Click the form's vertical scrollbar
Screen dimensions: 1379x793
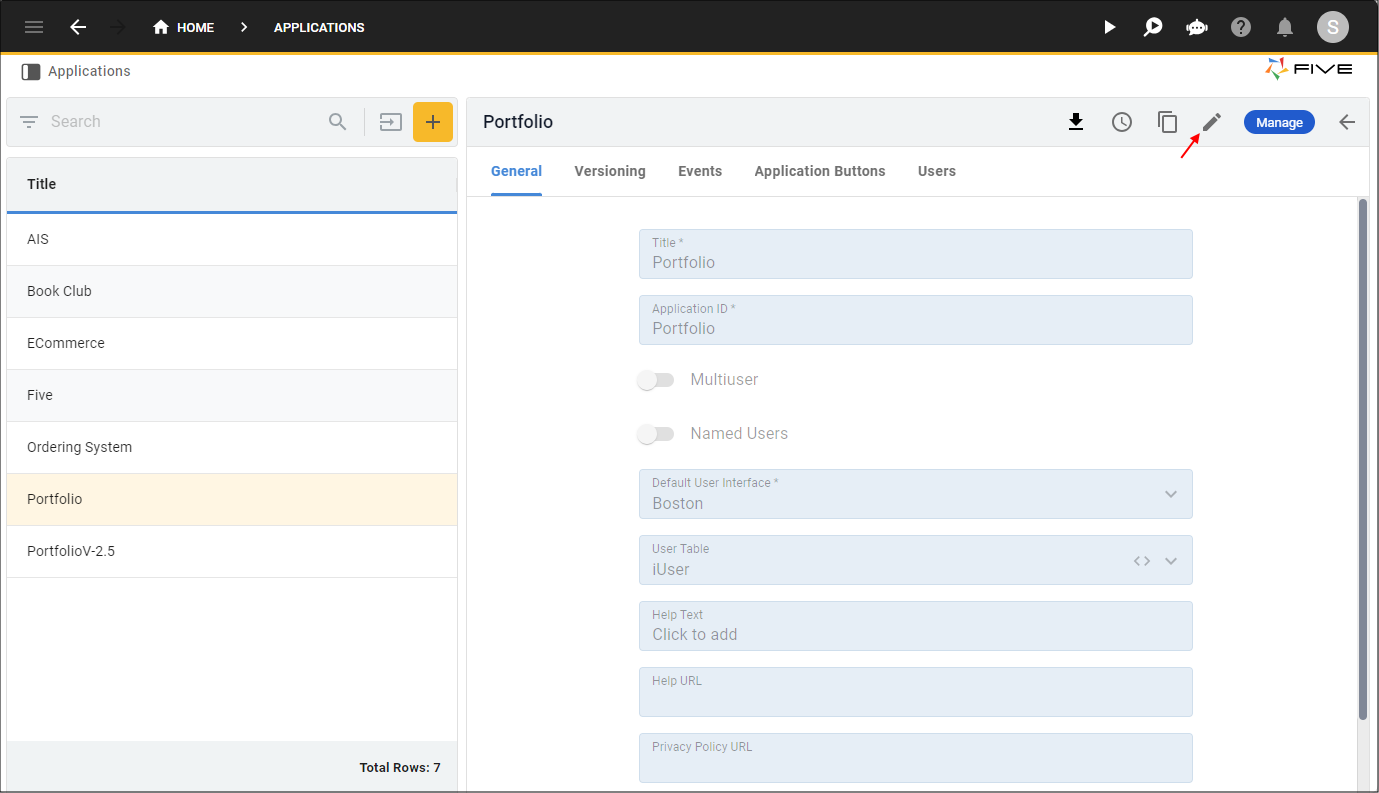[x=1363, y=459]
